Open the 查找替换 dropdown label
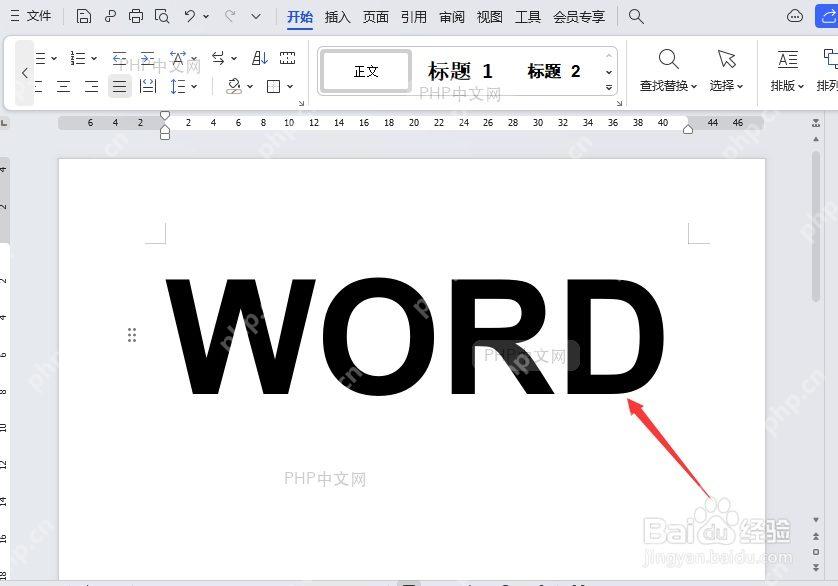The width and height of the screenshot is (838, 586). 668,86
